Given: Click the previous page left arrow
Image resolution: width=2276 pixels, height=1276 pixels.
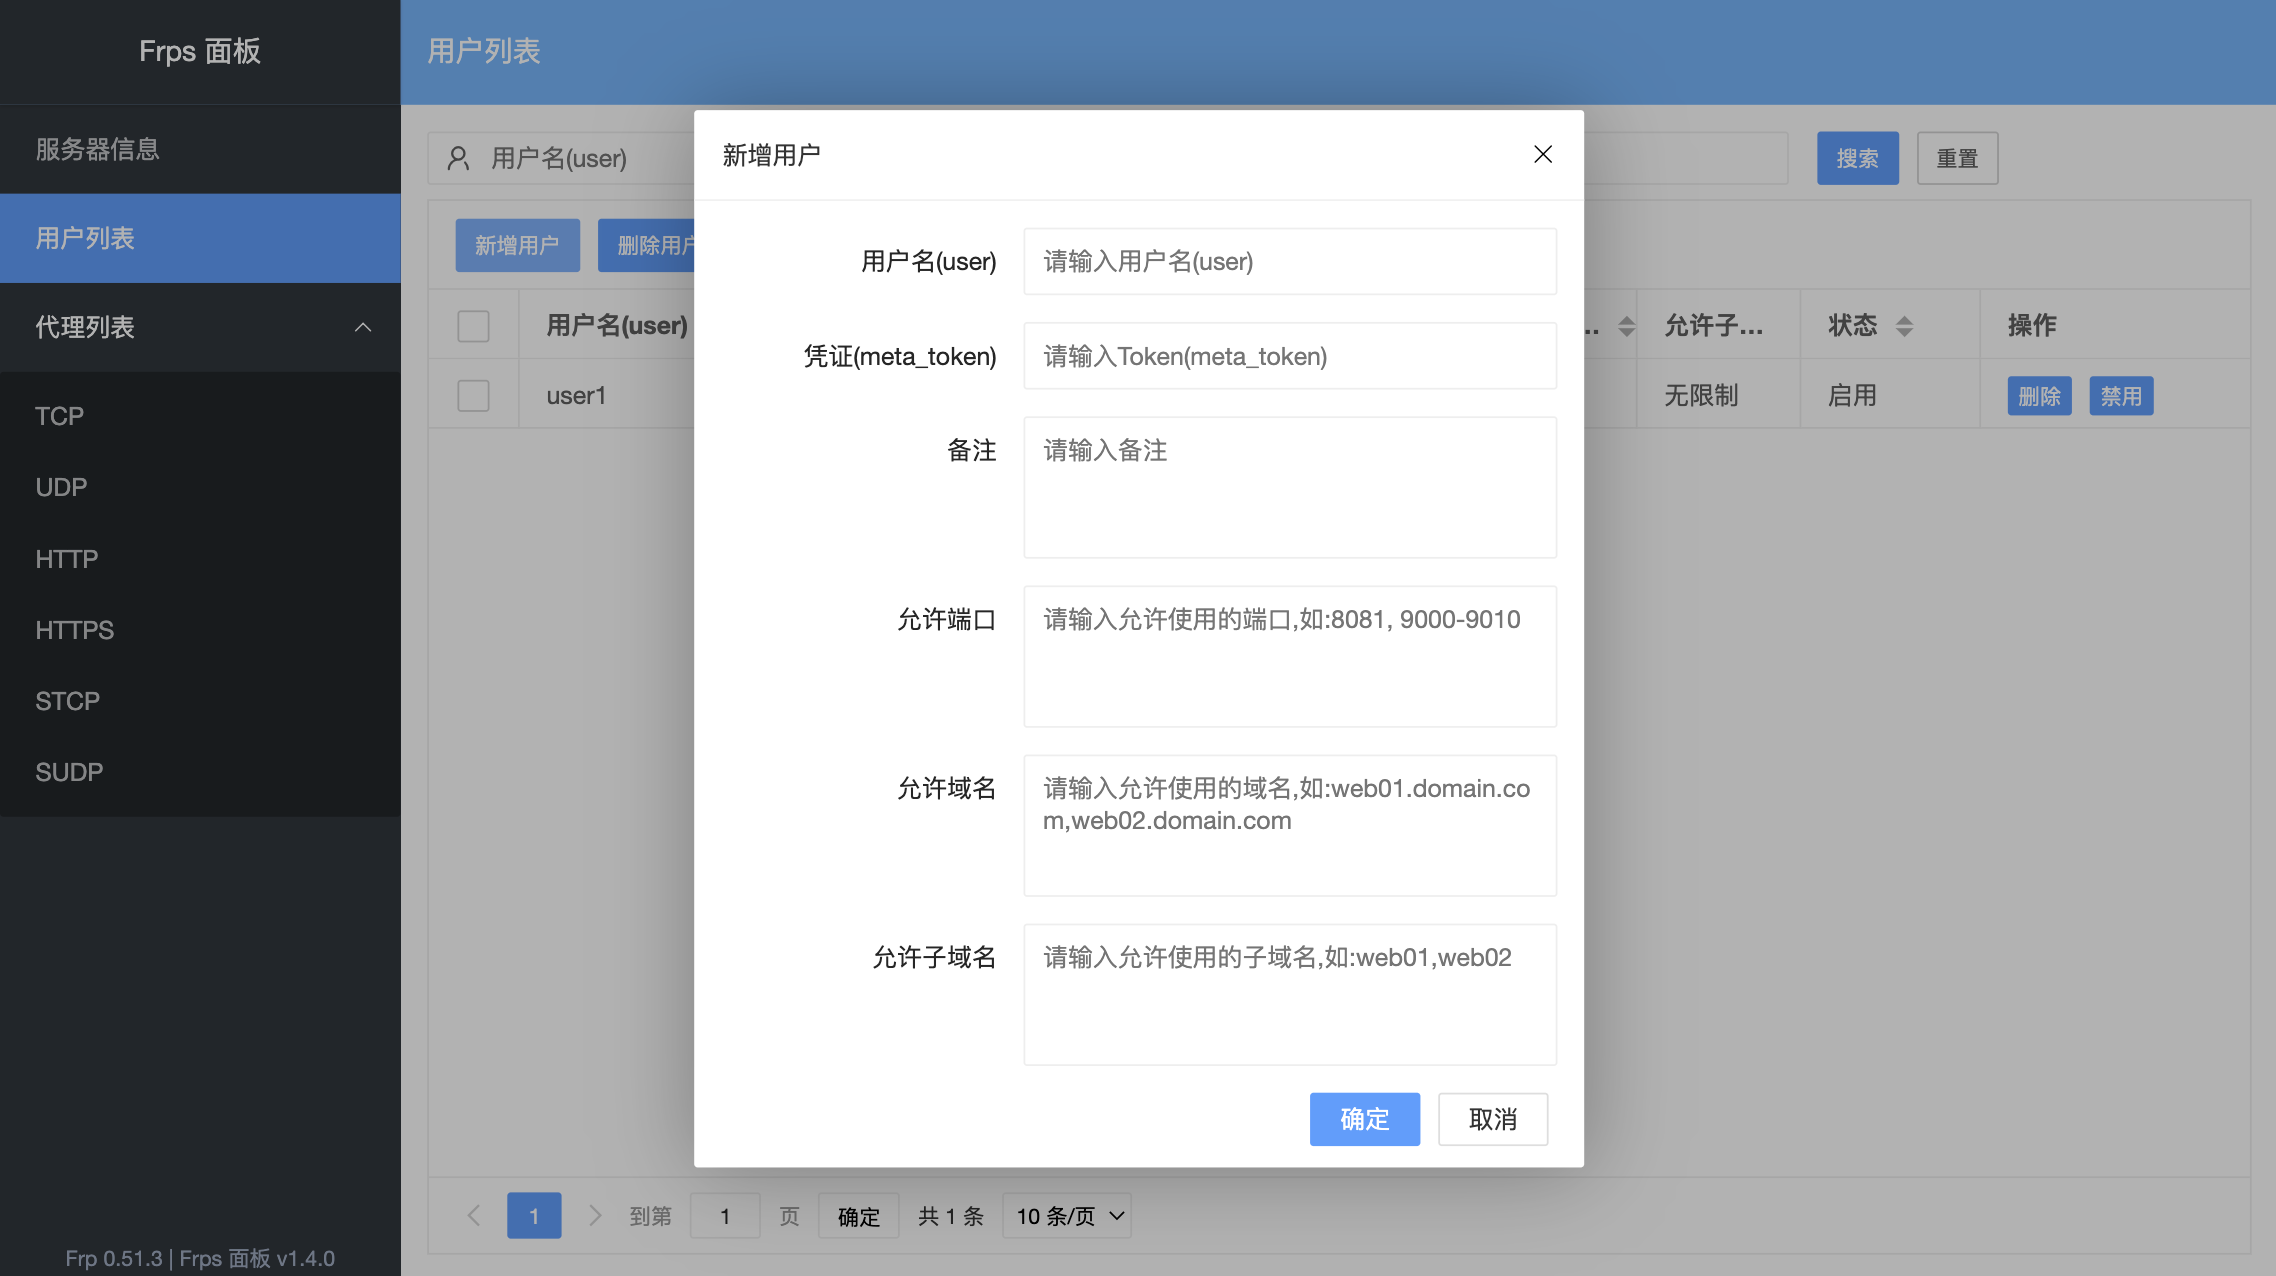Looking at the screenshot, I should tap(473, 1215).
